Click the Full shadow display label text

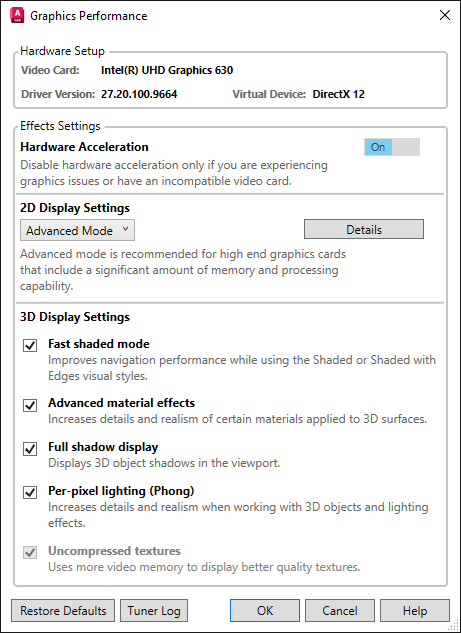pyautogui.click(x=103, y=447)
